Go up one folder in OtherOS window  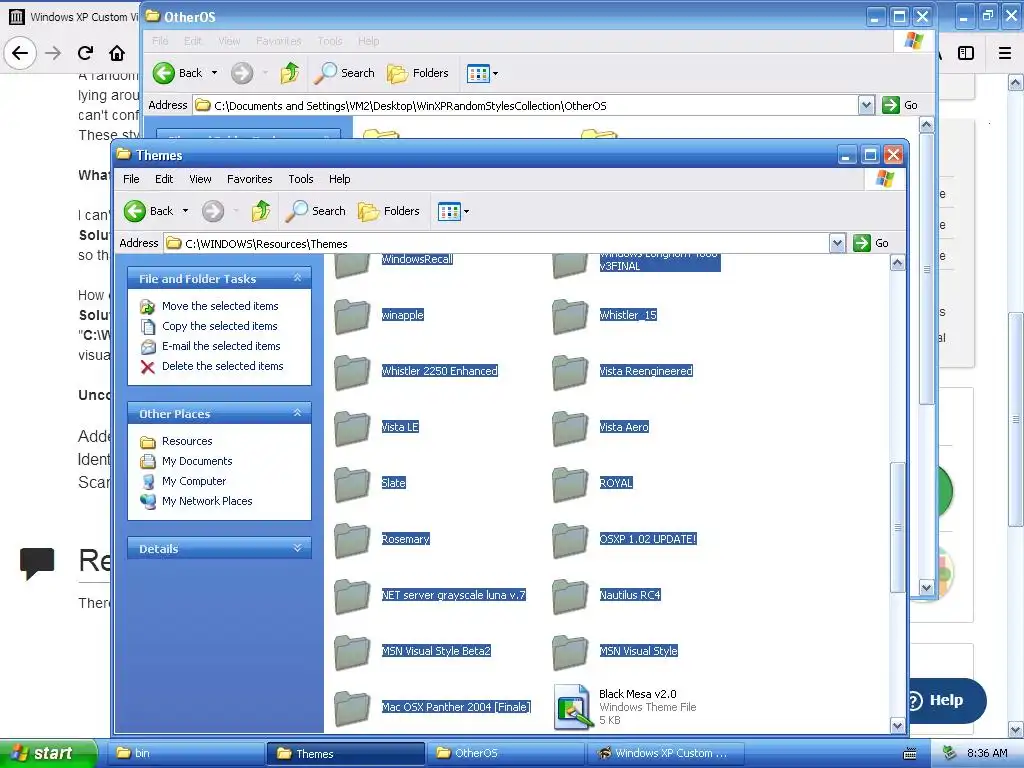click(x=290, y=73)
